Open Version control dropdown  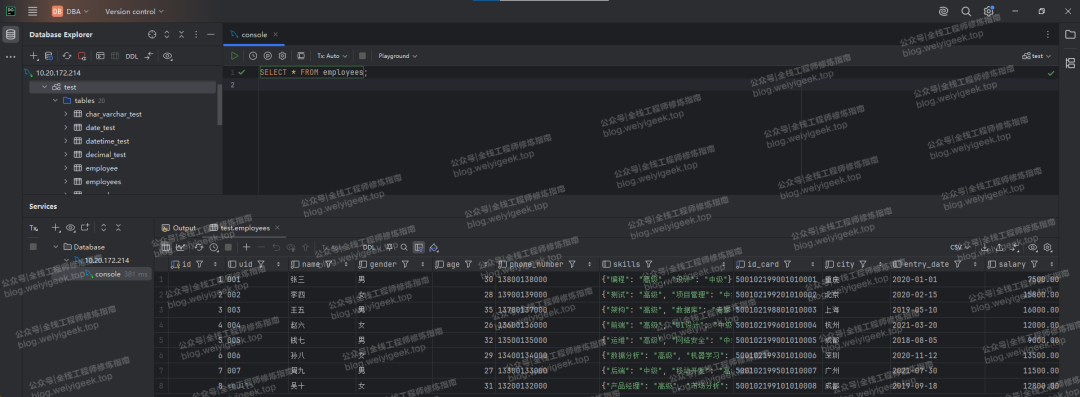point(134,11)
